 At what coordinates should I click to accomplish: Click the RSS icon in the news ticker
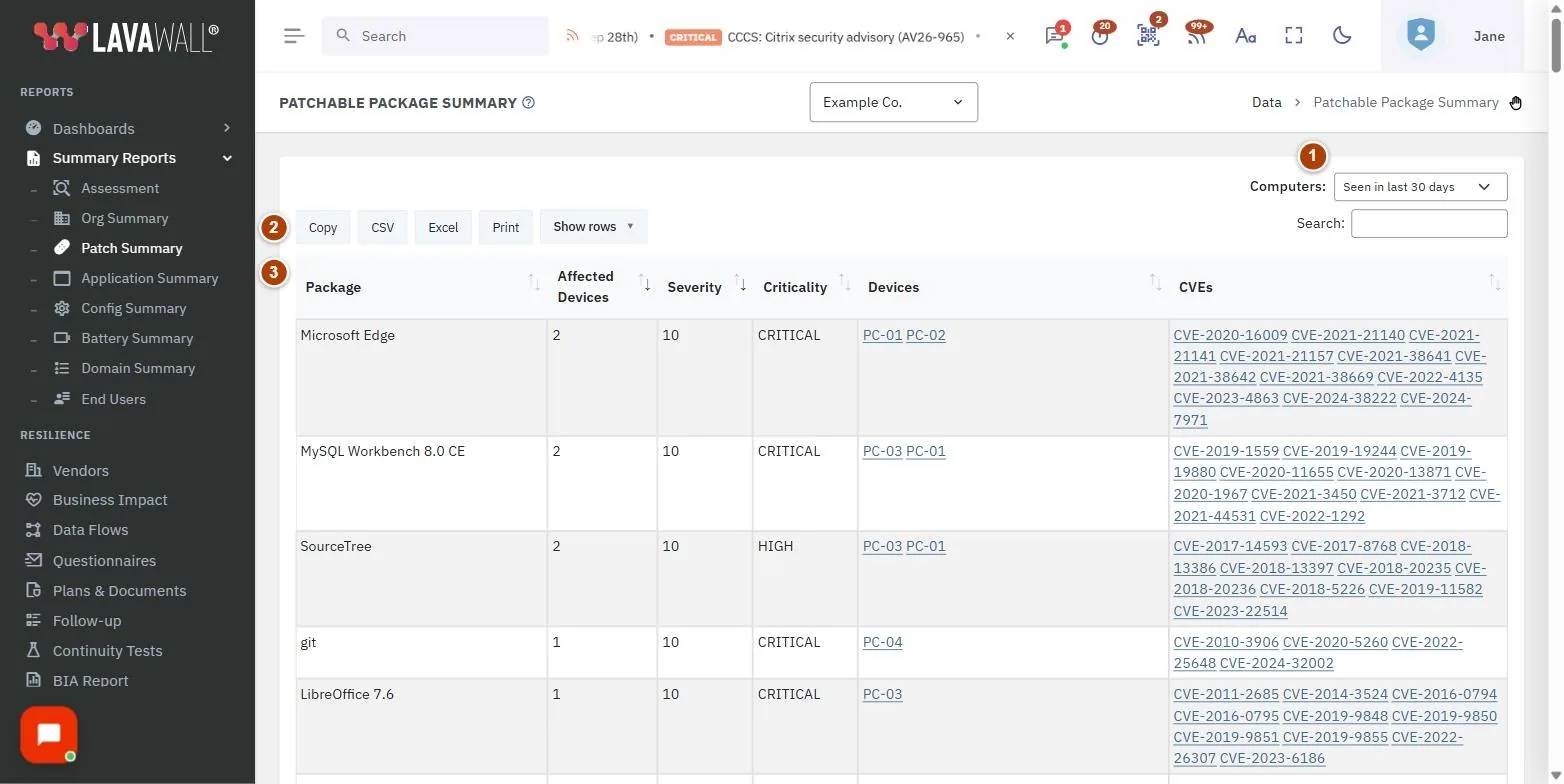coord(572,36)
